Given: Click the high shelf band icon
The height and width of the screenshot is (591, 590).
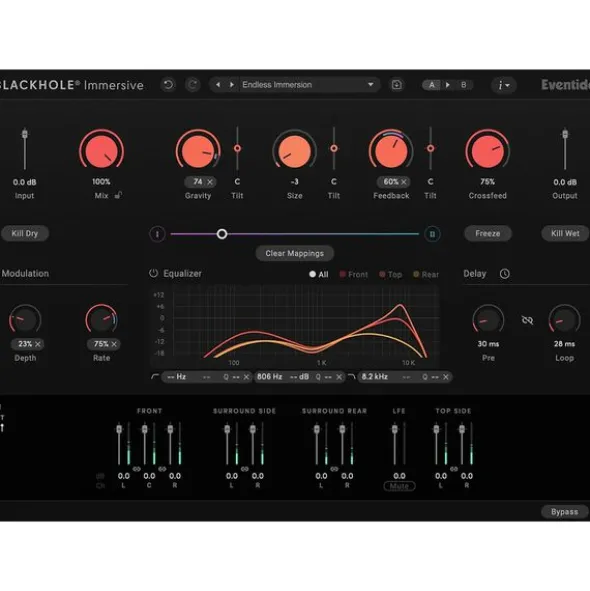Looking at the screenshot, I should pyautogui.click(x=351, y=377).
